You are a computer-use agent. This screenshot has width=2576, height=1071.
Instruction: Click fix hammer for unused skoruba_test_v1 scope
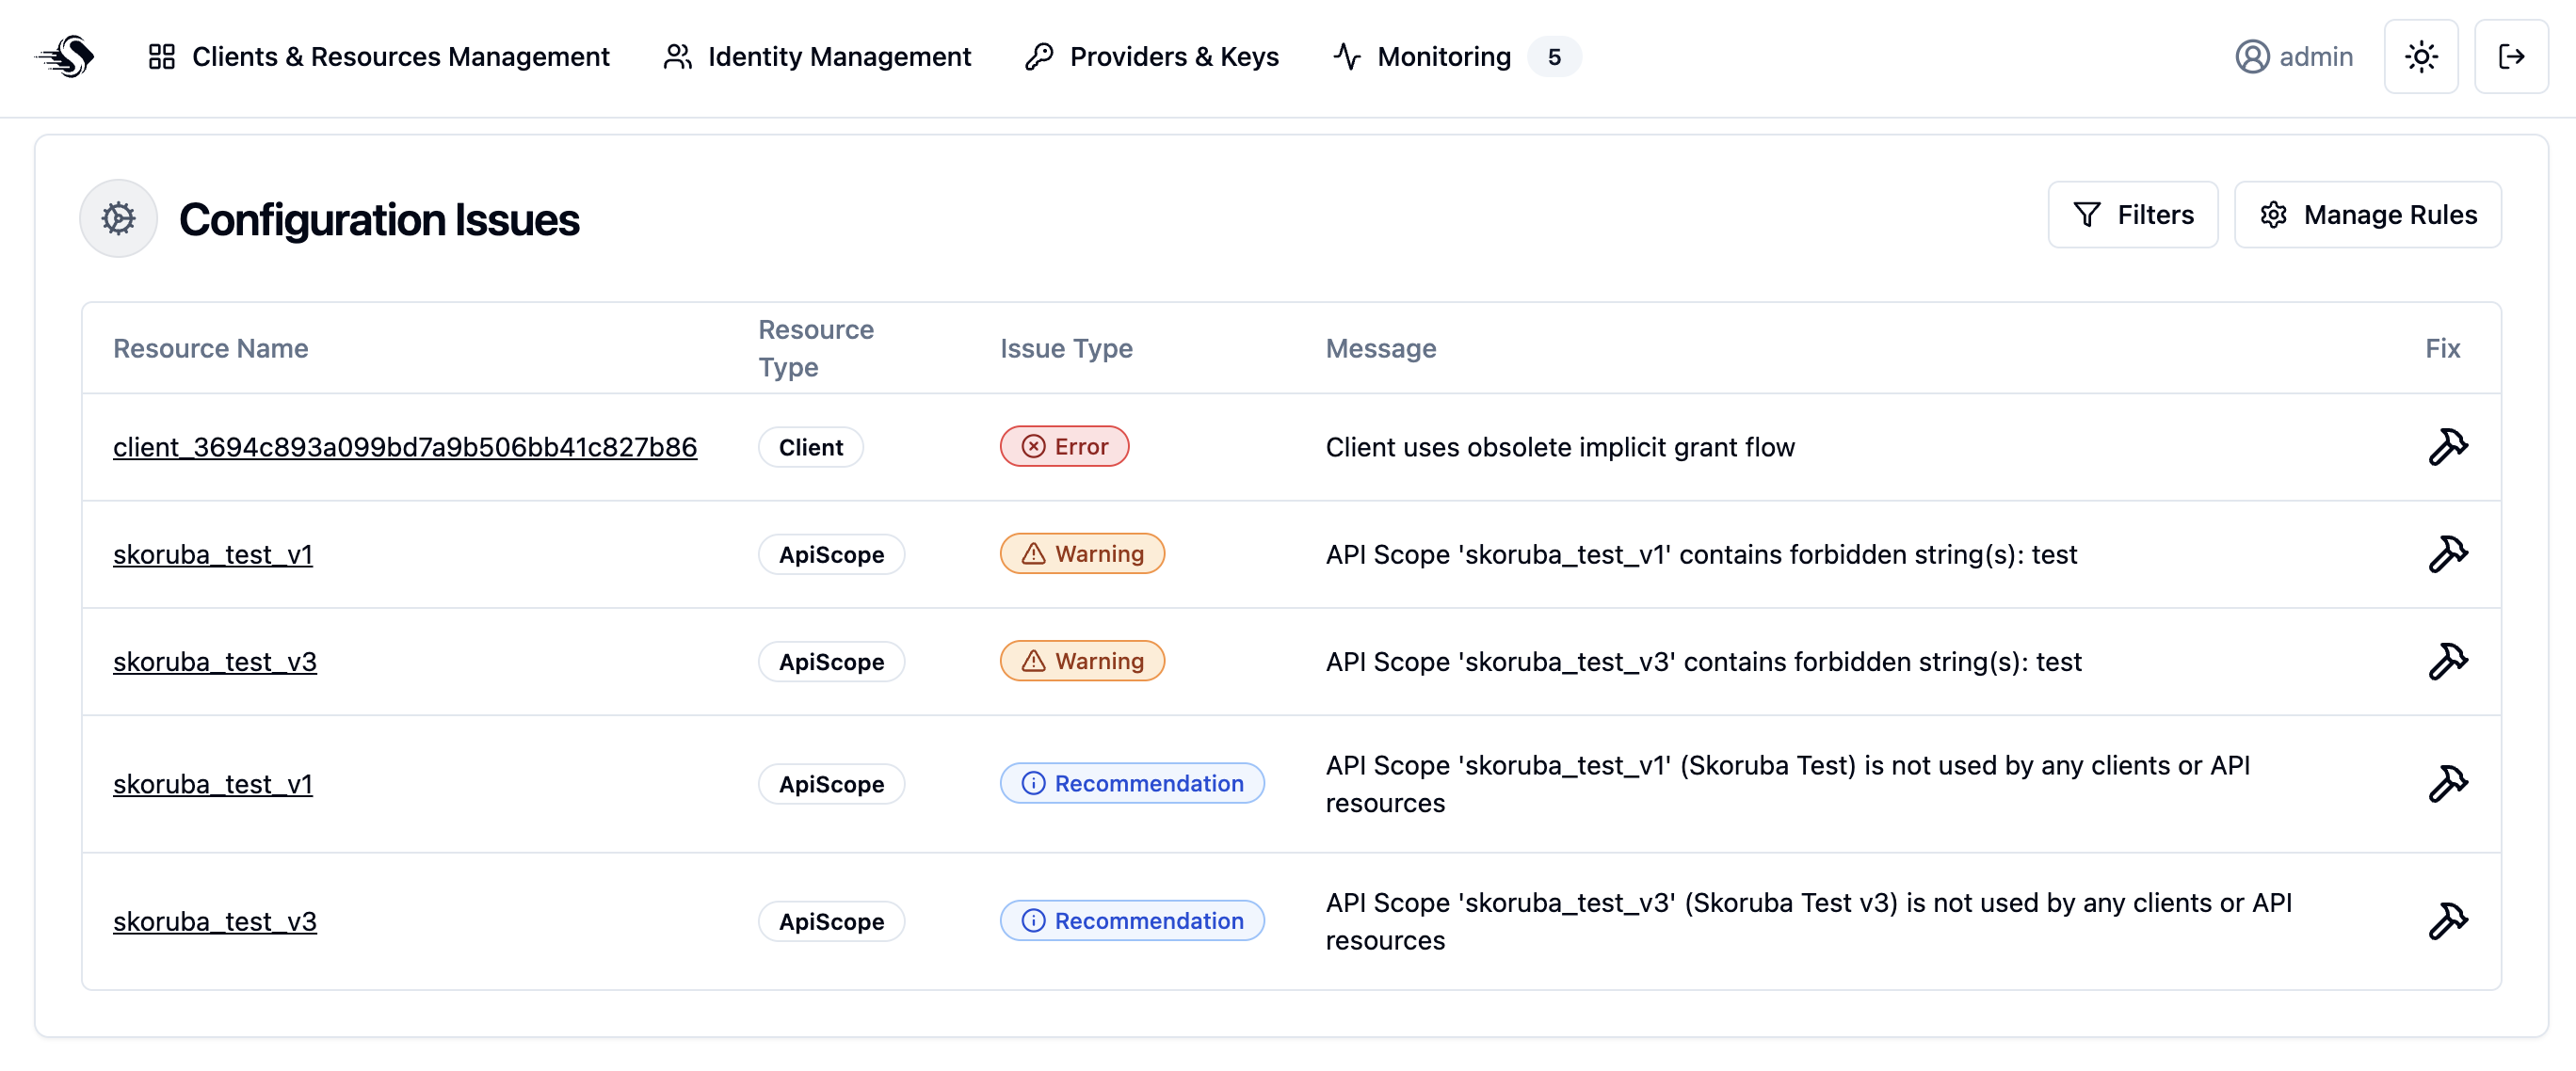(x=2447, y=784)
